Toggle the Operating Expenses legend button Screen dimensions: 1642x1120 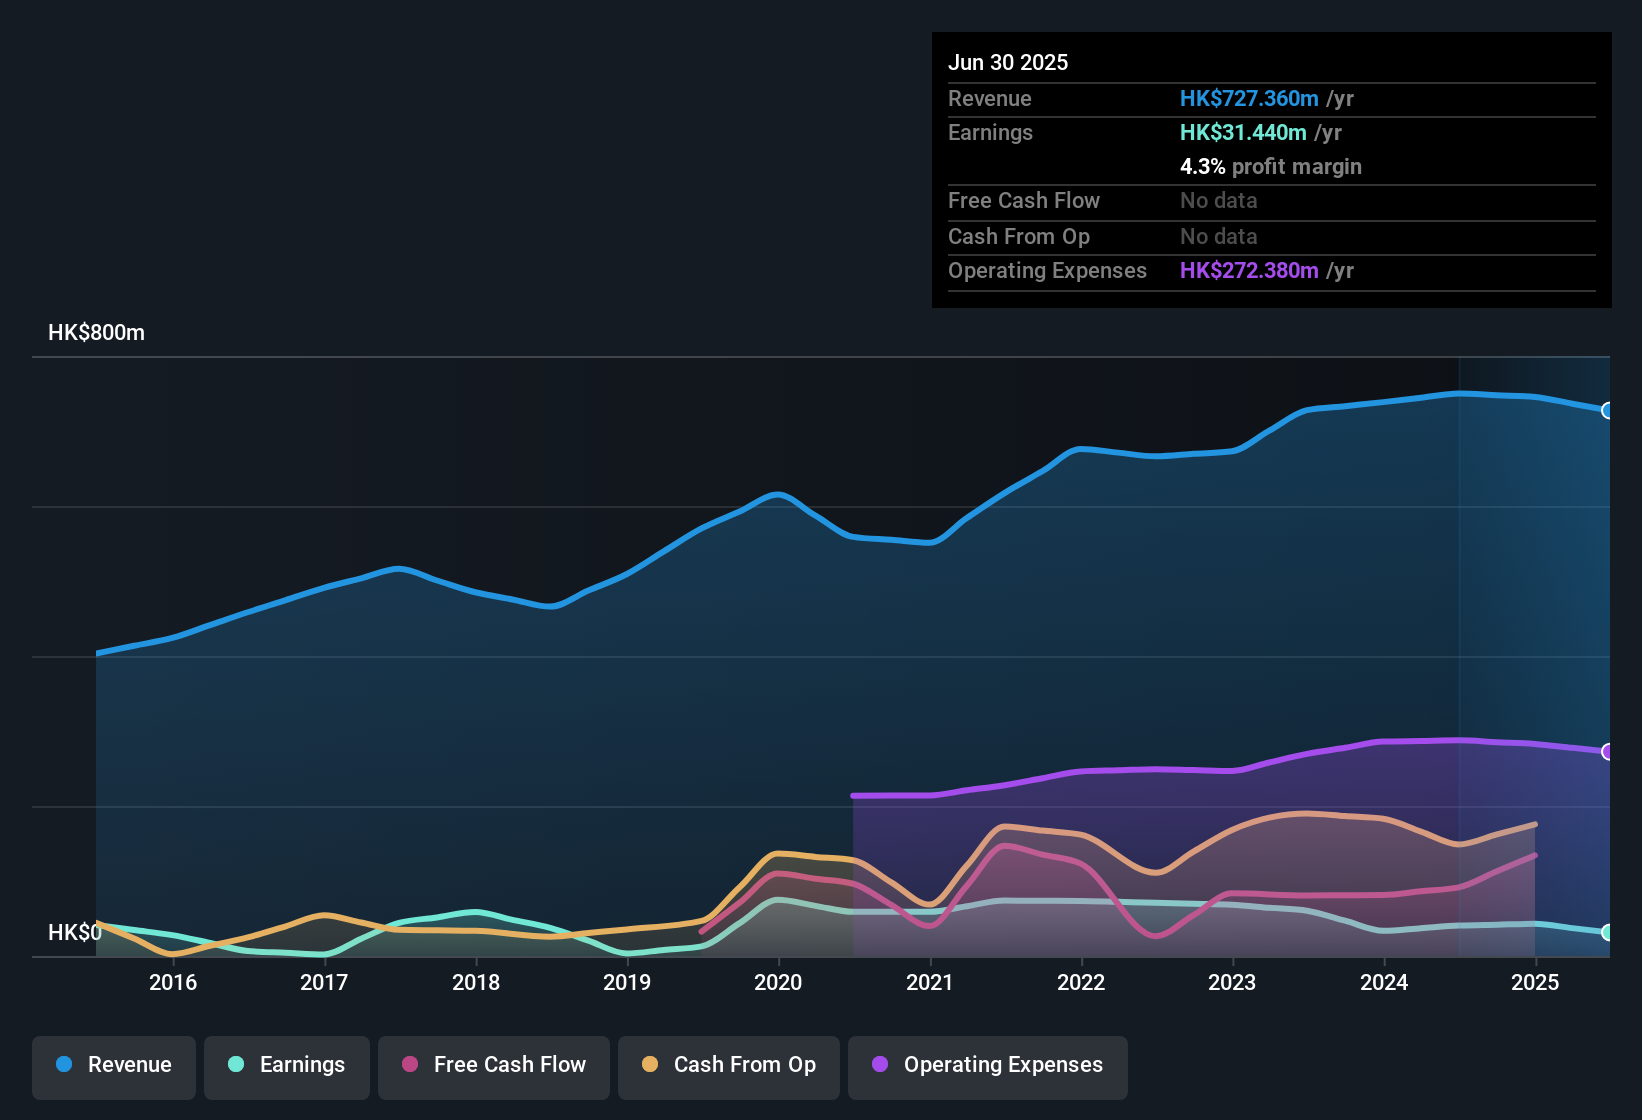(x=988, y=1066)
